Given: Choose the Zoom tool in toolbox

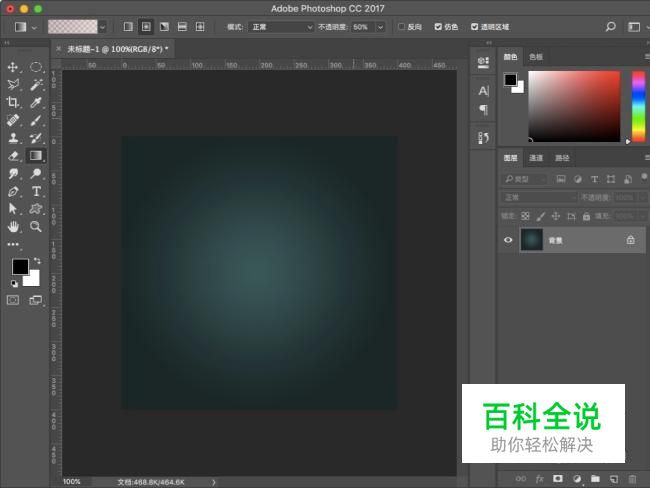Looking at the screenshot, I should [36, 227].
